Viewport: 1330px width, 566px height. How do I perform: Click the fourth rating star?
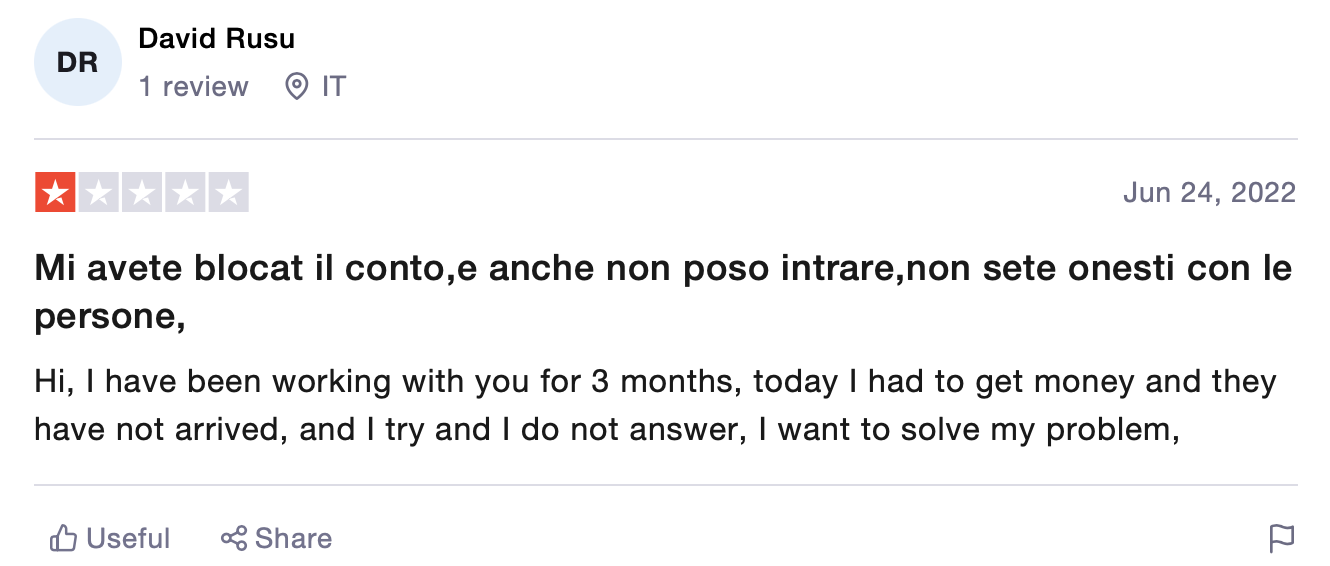pos(184,193)
